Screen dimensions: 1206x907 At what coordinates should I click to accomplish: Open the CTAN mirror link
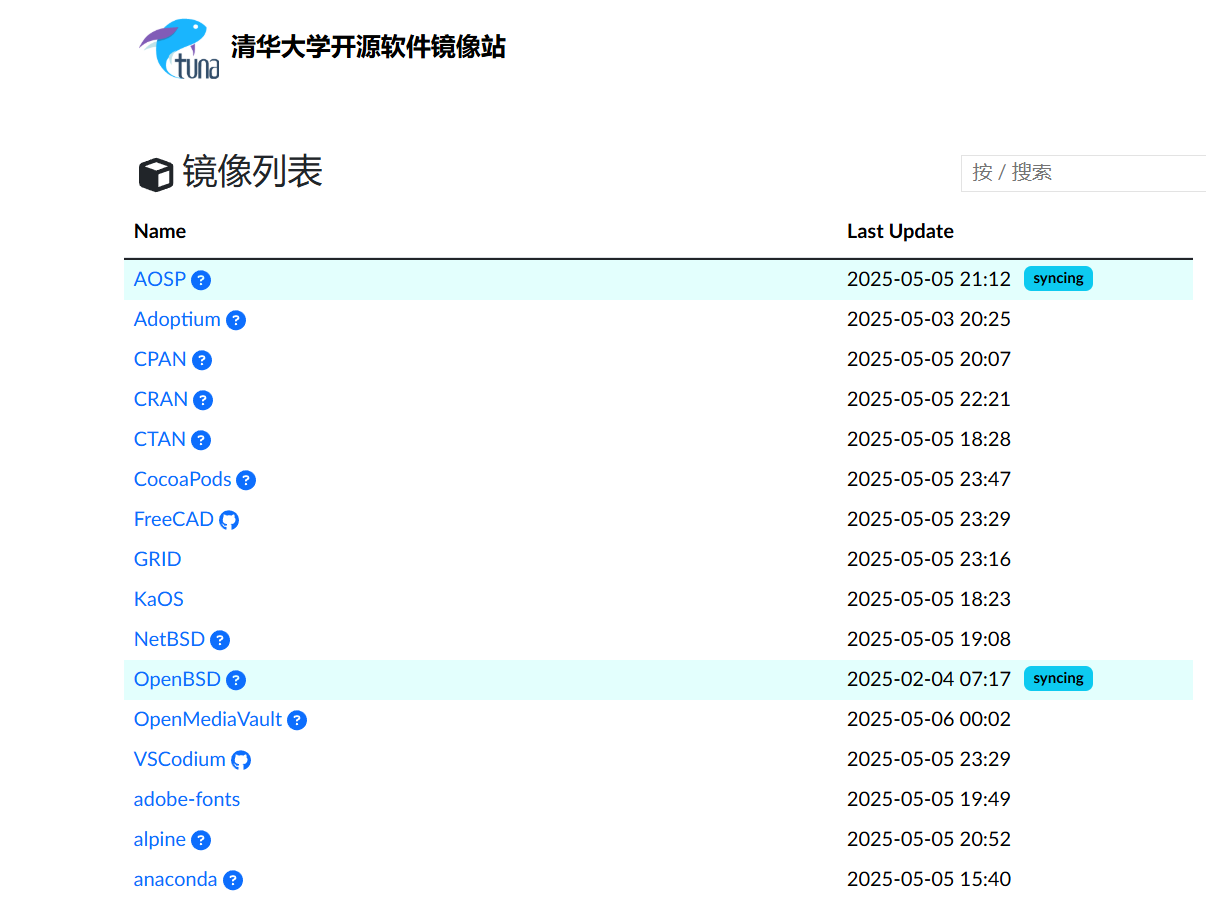click(x=160, y=439)
